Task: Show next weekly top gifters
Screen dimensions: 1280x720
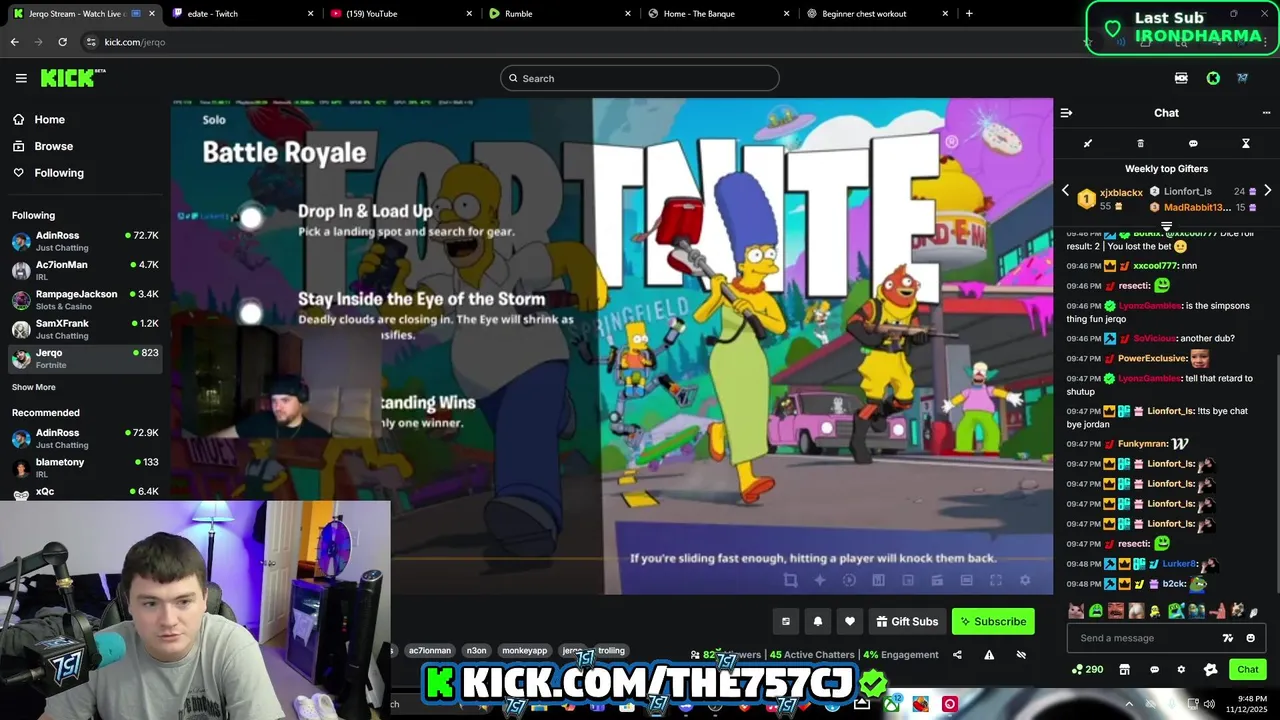Action: (x=1267, y=190)
